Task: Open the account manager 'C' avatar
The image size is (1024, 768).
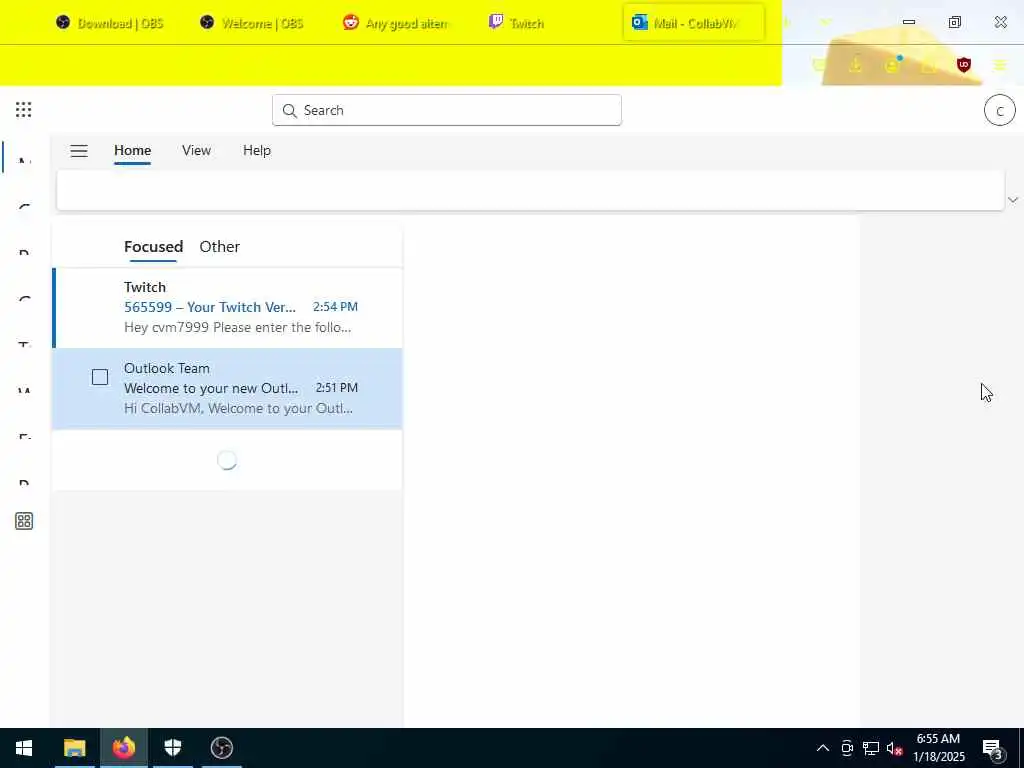Action: (999, 110)
